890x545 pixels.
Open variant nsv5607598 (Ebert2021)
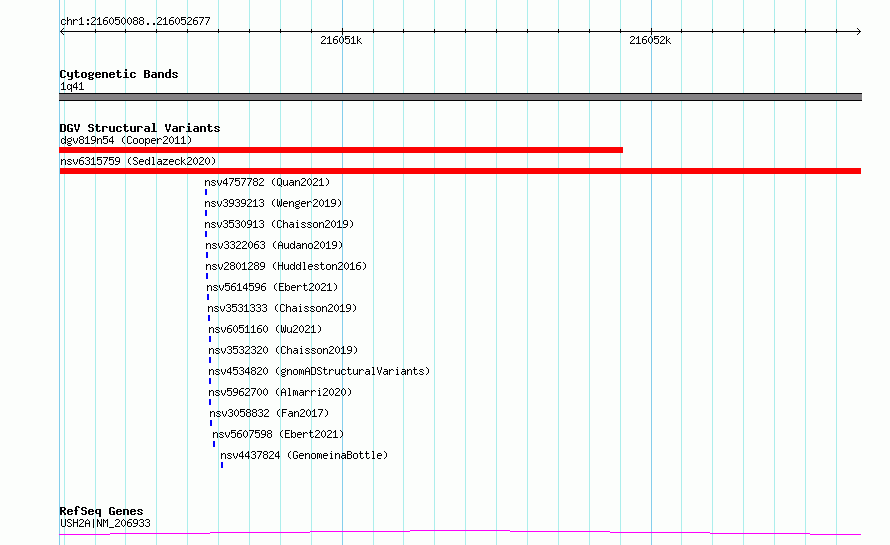coord(278,434)
